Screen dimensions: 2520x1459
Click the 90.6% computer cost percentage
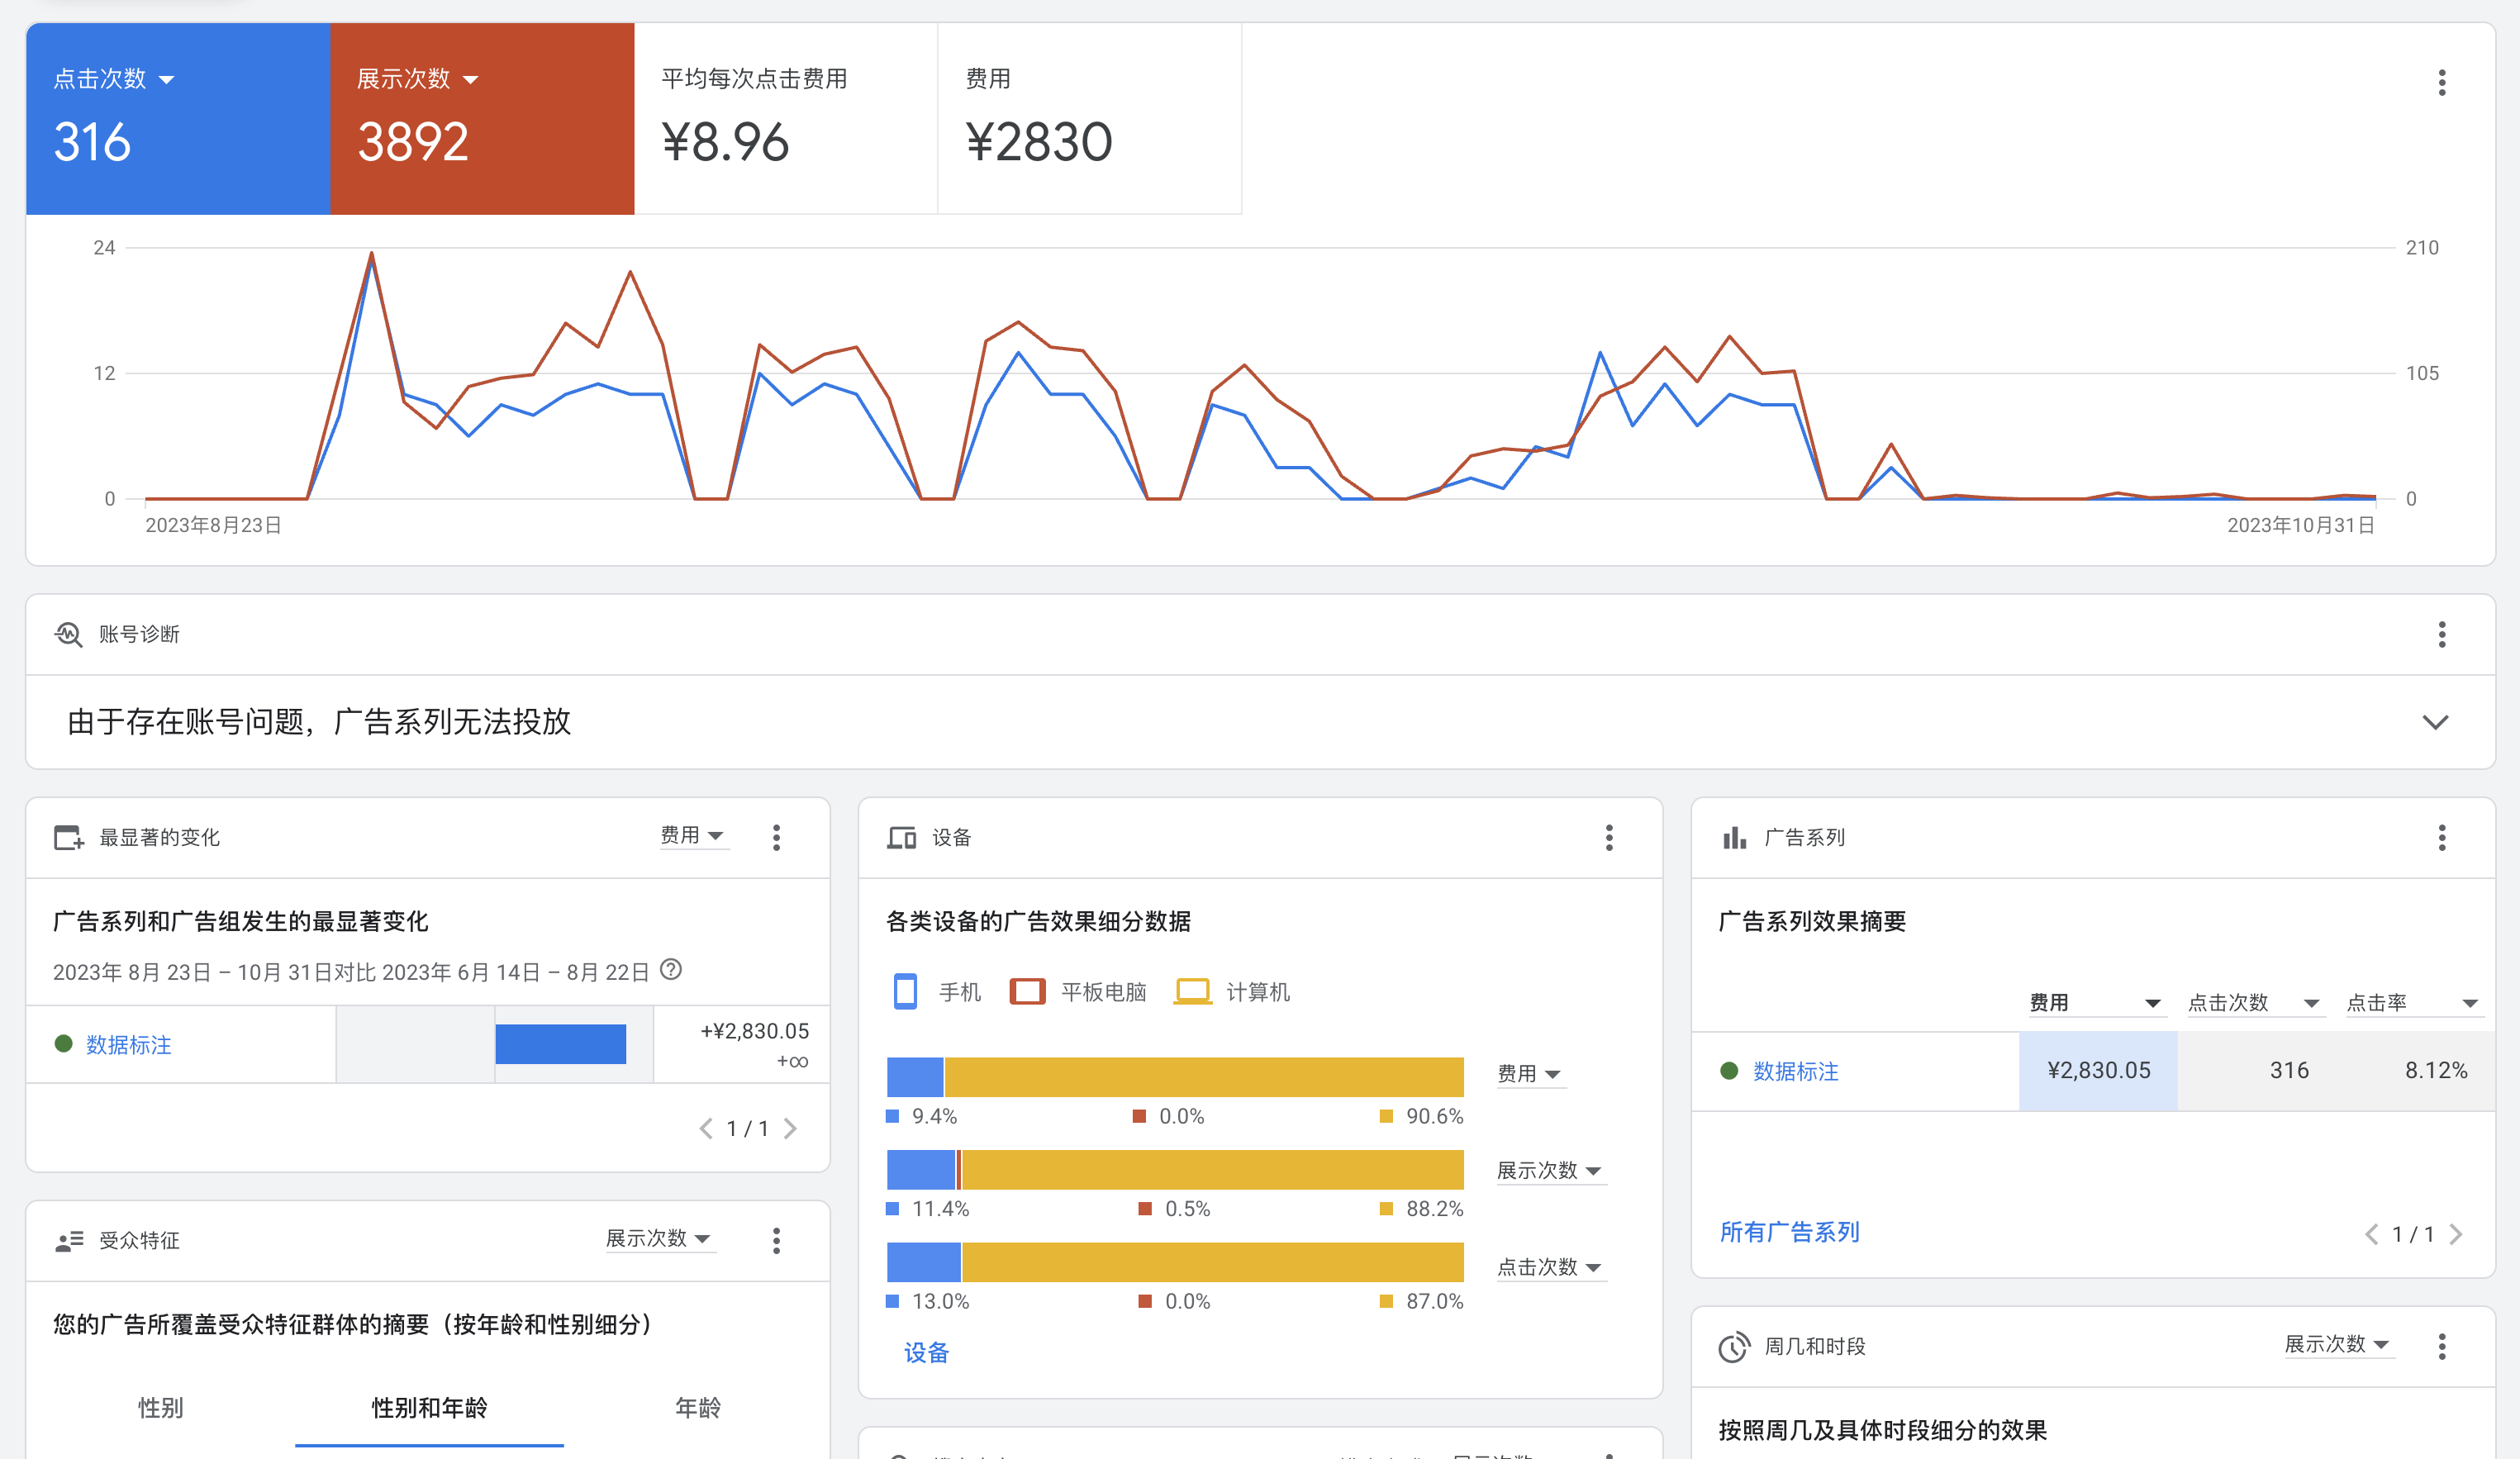point(1434,1117)
